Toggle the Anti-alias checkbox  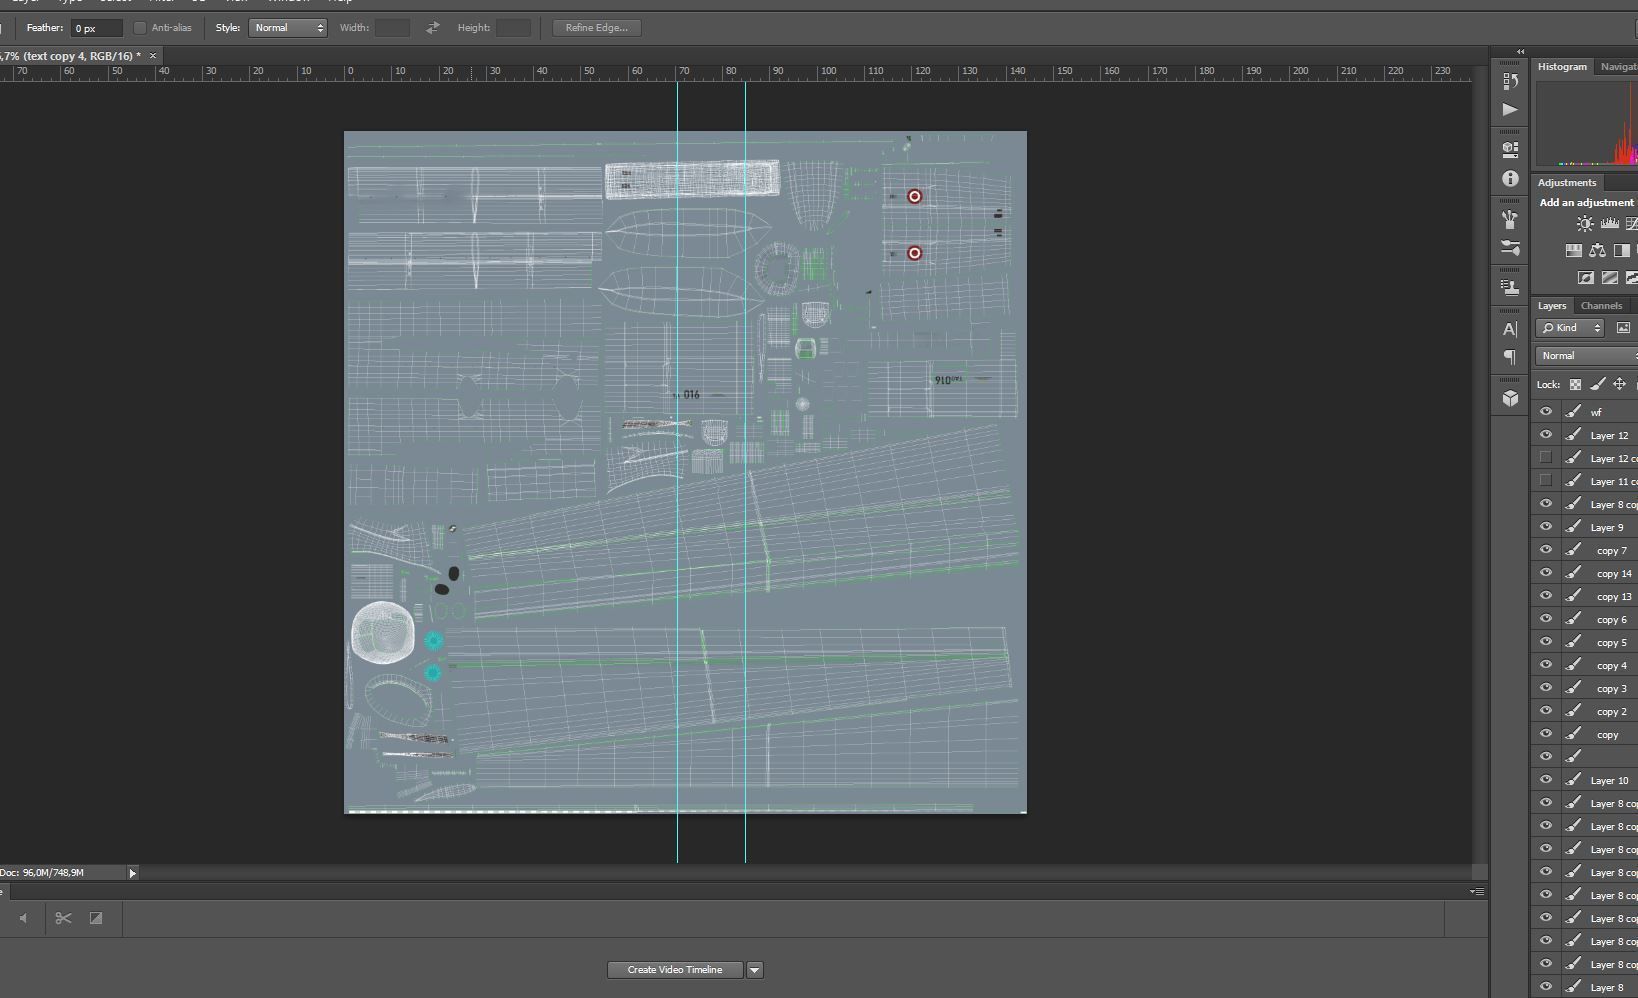click(x=140, y=28)
